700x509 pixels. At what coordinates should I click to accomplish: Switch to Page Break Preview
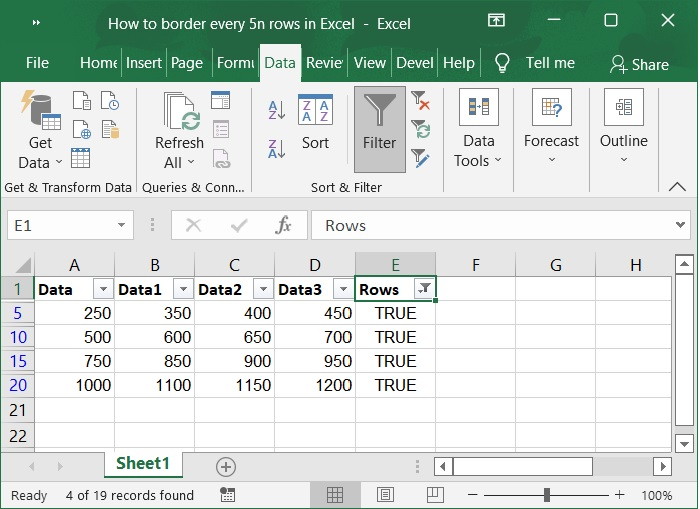(435, 495)
